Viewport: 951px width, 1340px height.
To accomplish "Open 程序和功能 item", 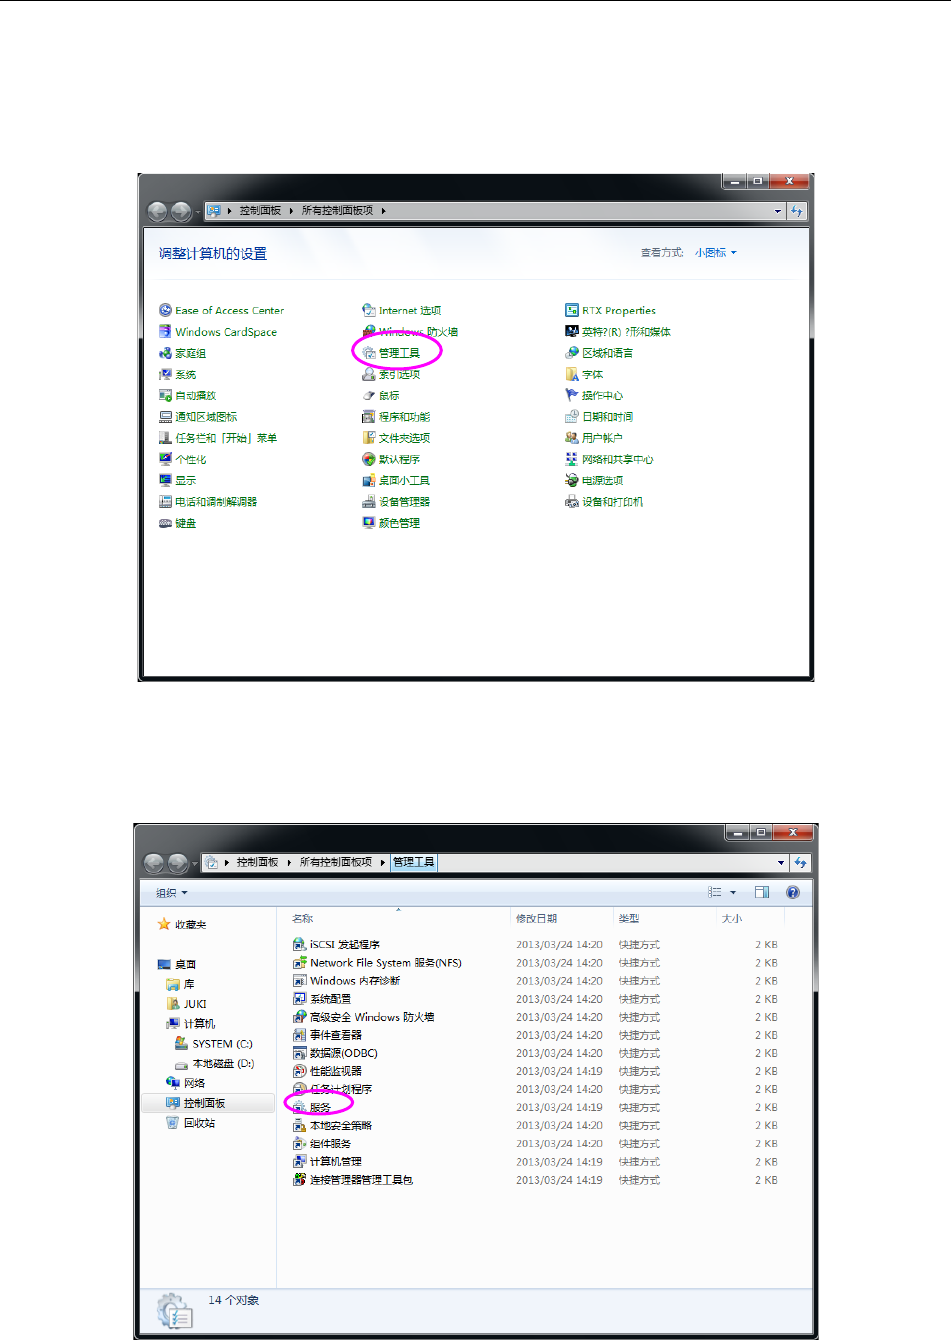I will click(x=396, y=416).
